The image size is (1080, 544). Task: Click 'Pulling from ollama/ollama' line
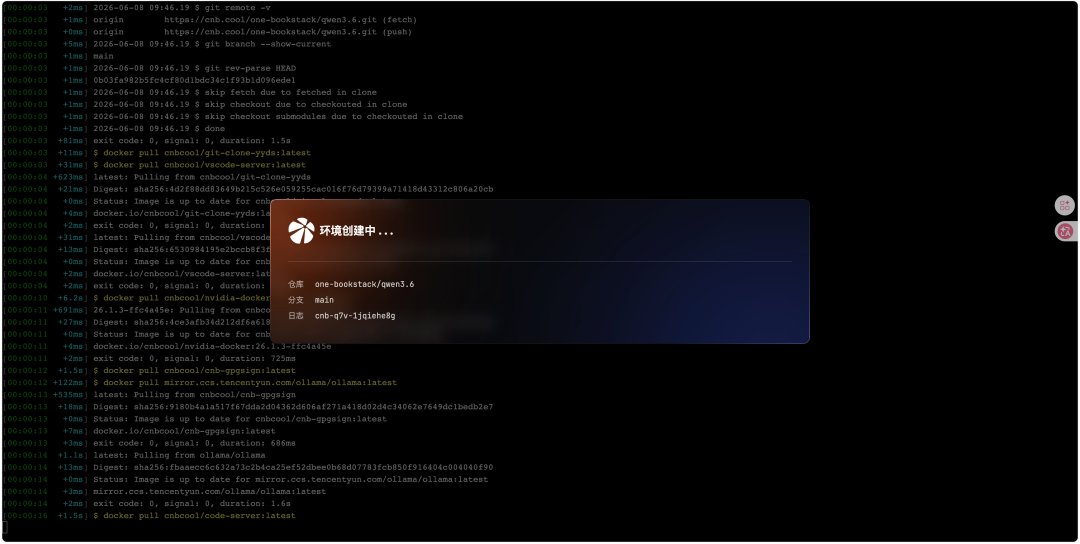179,455
